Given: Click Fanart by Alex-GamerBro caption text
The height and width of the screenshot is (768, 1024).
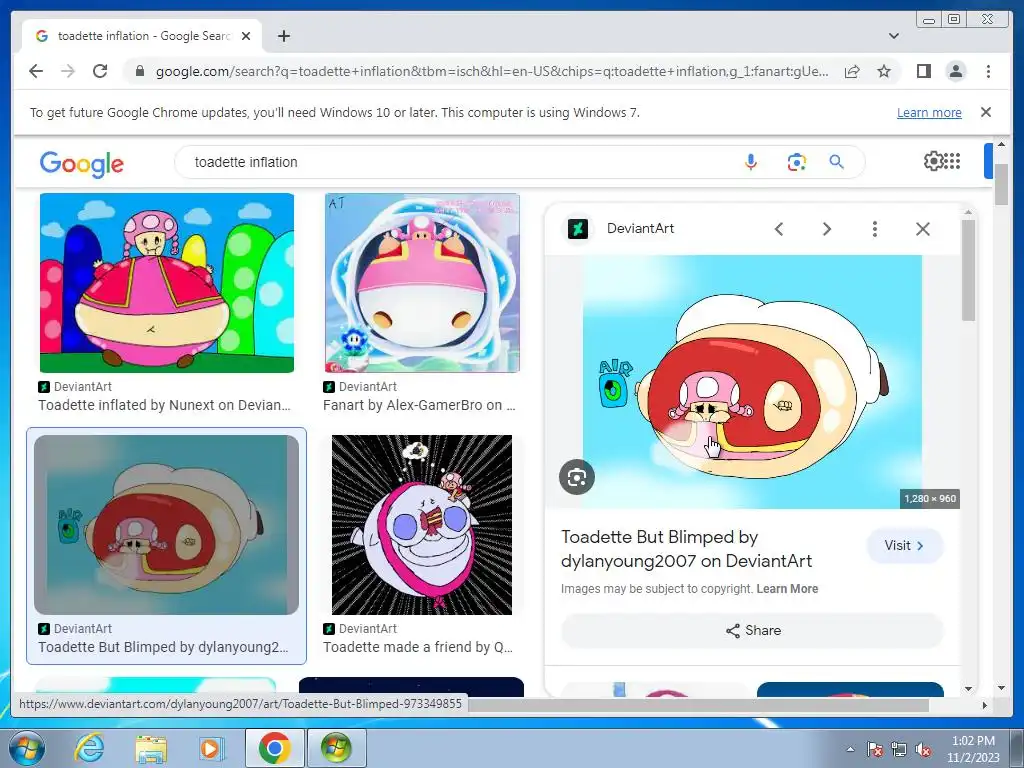Looking at the screenshot, I should pos(419,405).
